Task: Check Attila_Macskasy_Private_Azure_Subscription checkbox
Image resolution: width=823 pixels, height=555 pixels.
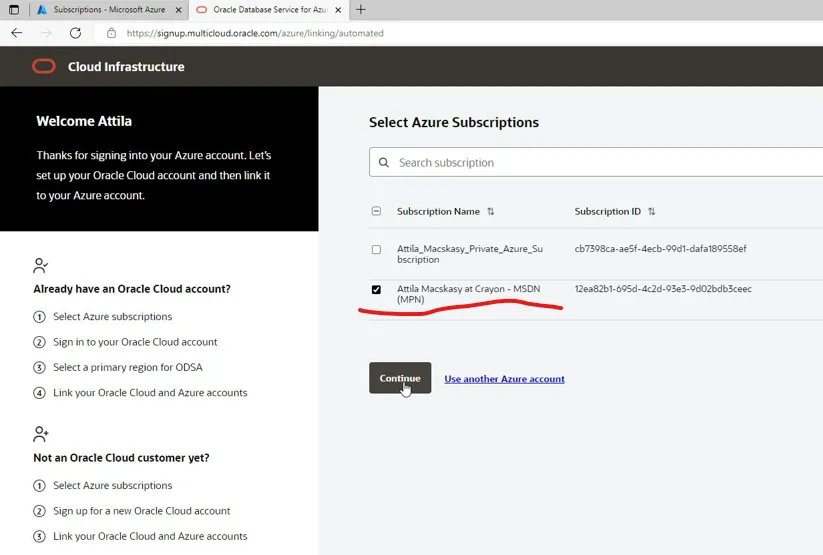Action: point(376,249)
